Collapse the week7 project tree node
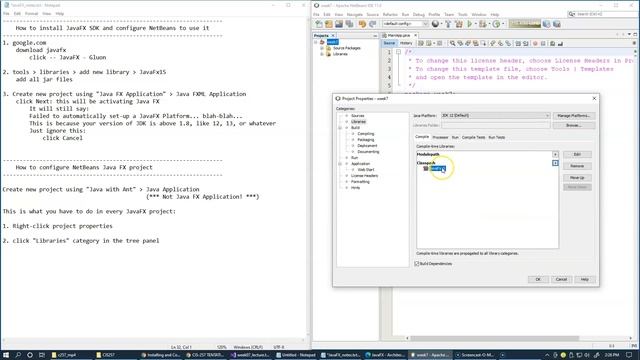Image resolution: width=640 pixels, height=360 pixels. 316,42
